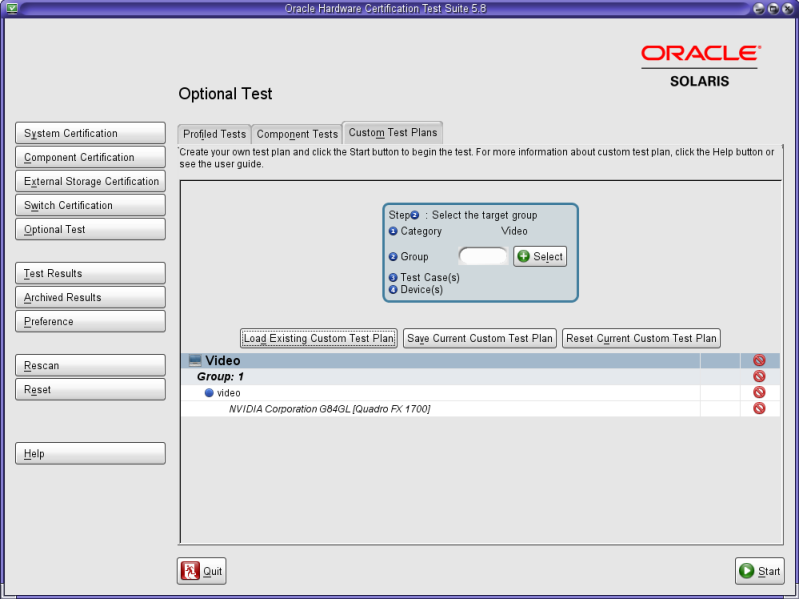
Task: Minimize the Certification Test Suite window
Action: [x=759, y=9]
